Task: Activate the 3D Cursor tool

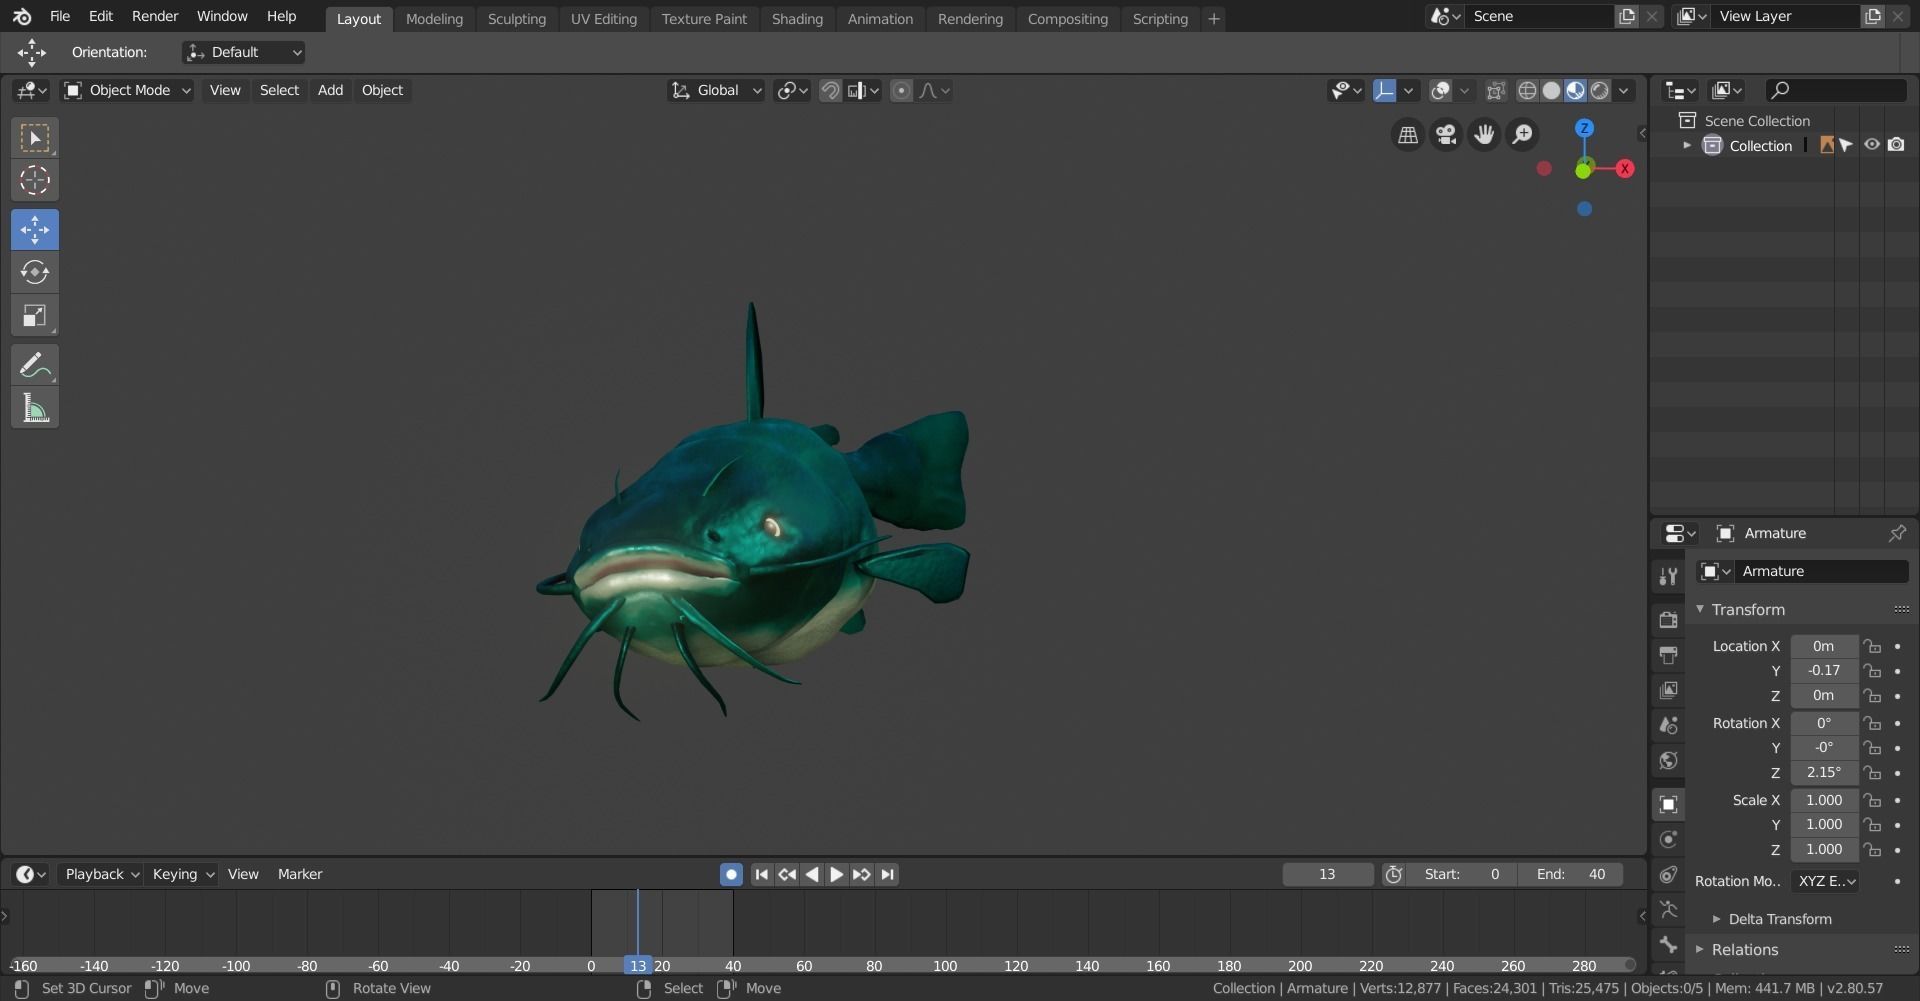Action: (35, 180)
